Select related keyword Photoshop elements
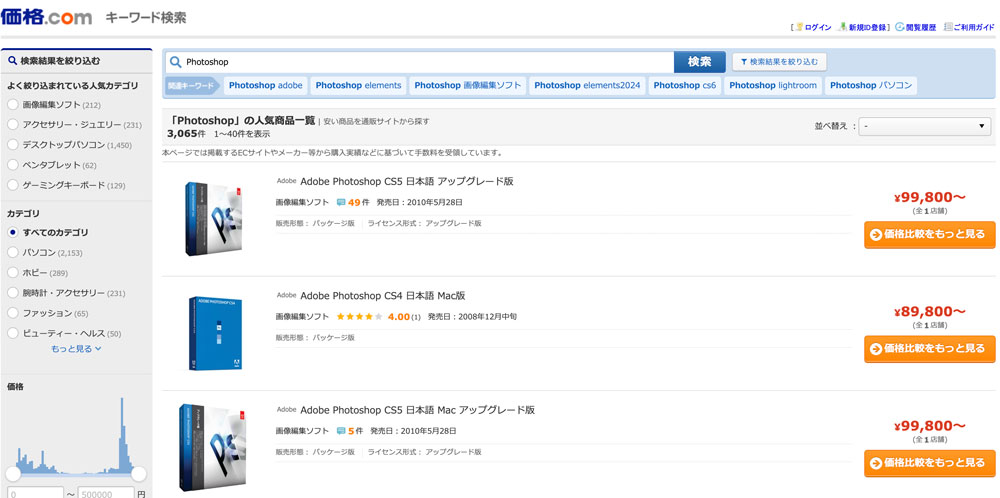 pos(358,86)
